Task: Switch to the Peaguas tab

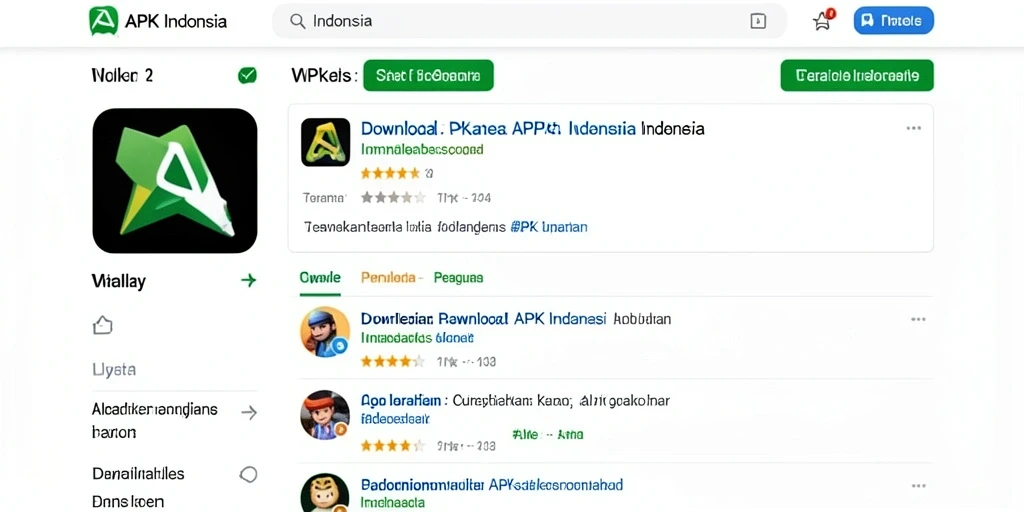Action: tap(458, 278)
